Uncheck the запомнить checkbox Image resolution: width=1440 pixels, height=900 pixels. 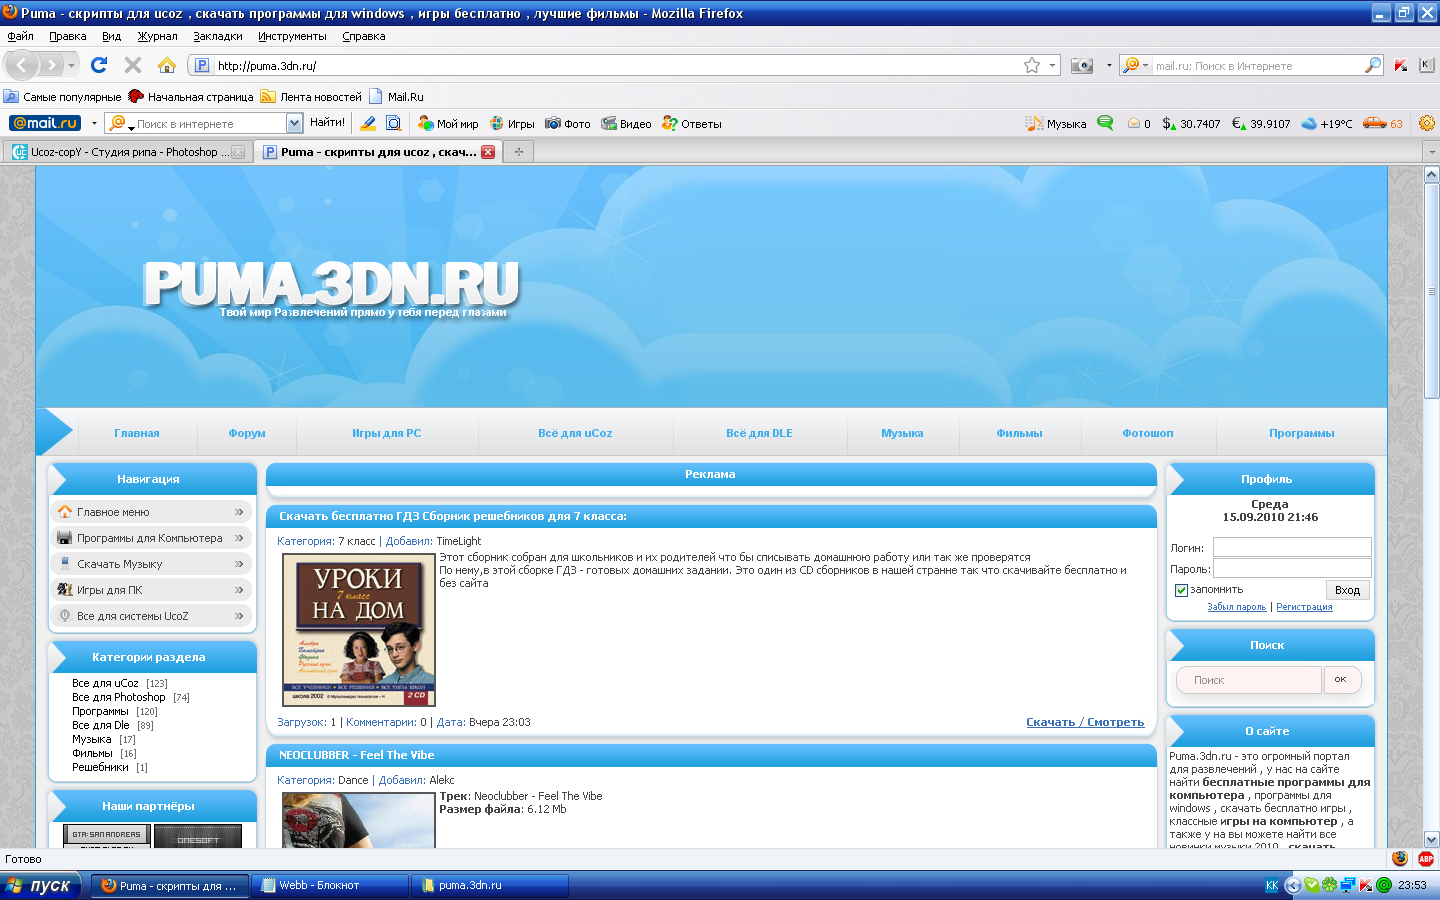[1181, 590]
